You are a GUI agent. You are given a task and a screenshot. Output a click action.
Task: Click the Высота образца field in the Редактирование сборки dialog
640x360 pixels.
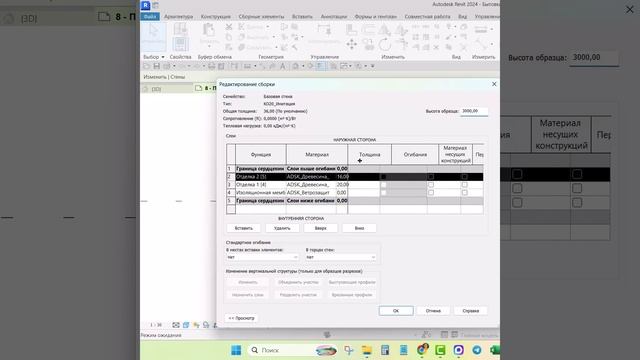(474, 111)
